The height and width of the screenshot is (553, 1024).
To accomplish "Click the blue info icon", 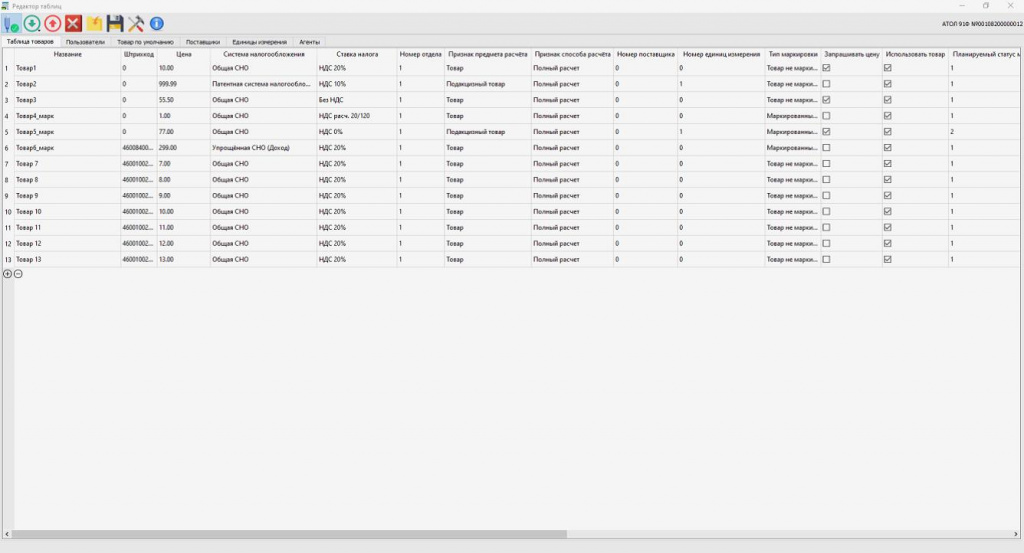I will click(157, 24).
